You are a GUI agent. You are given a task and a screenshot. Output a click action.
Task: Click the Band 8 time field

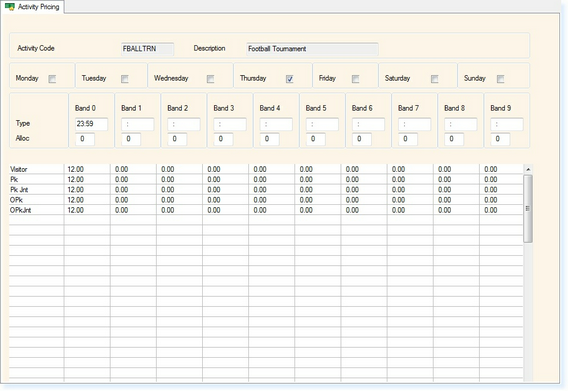[461, 124]
